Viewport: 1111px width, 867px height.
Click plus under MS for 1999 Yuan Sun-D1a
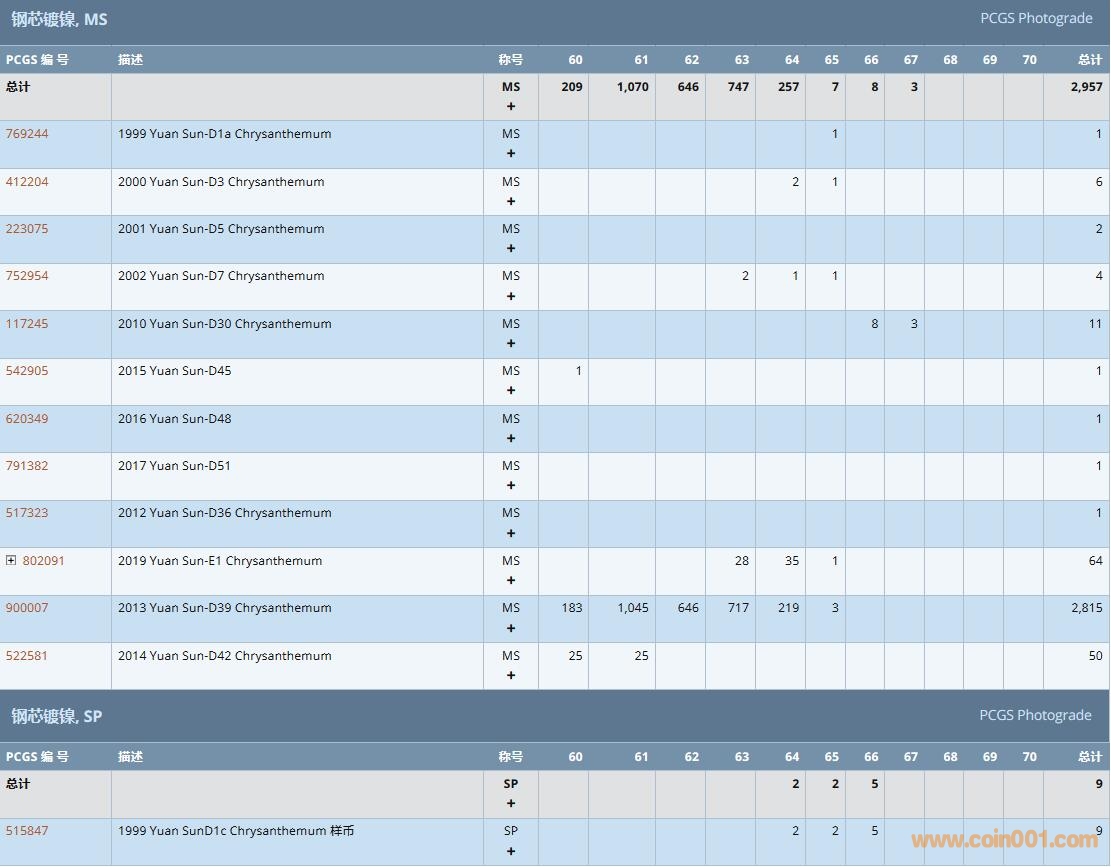tap(511, 154)
